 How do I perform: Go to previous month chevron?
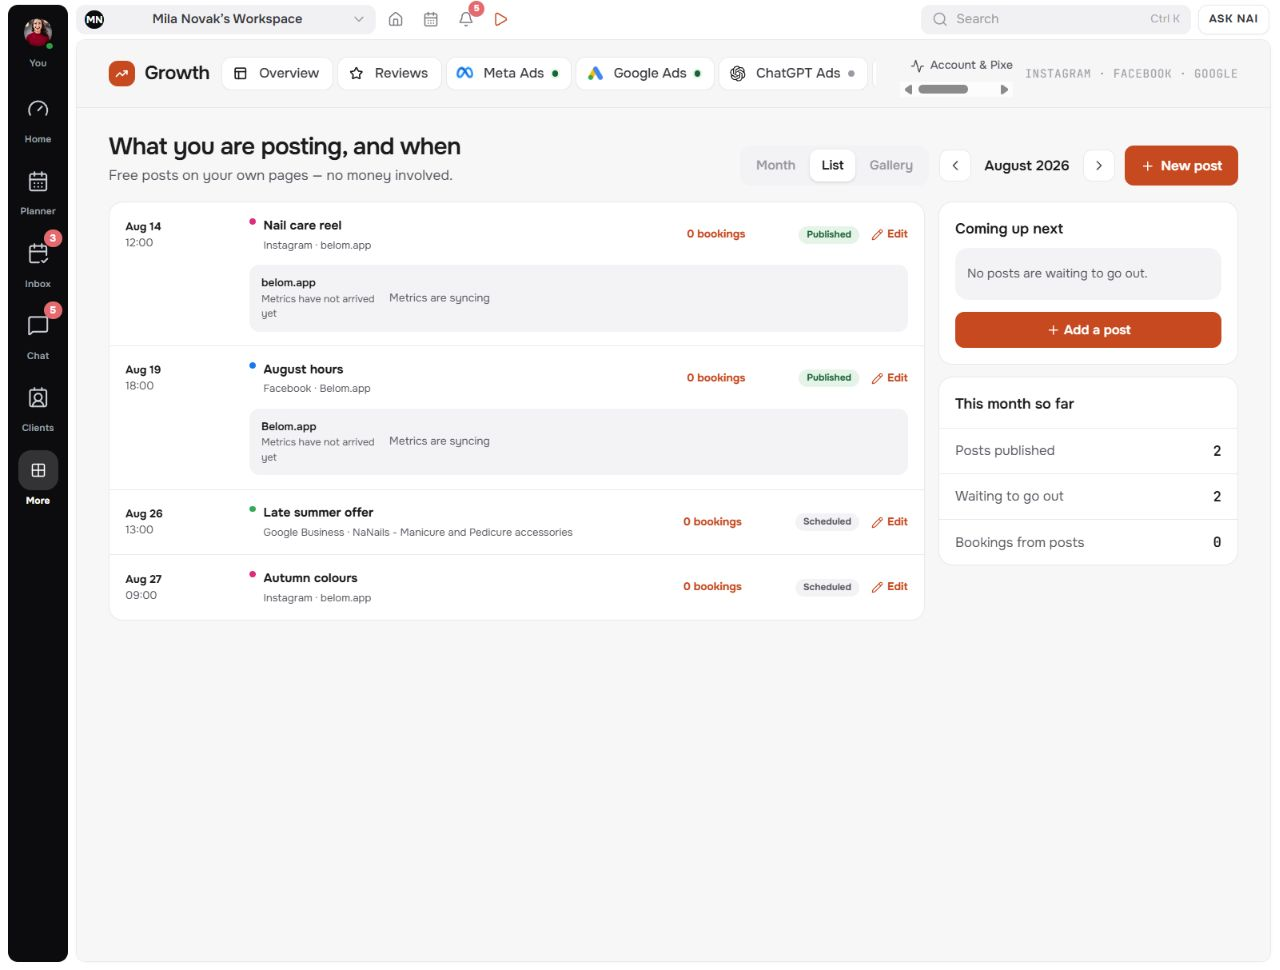pos(955,166)
